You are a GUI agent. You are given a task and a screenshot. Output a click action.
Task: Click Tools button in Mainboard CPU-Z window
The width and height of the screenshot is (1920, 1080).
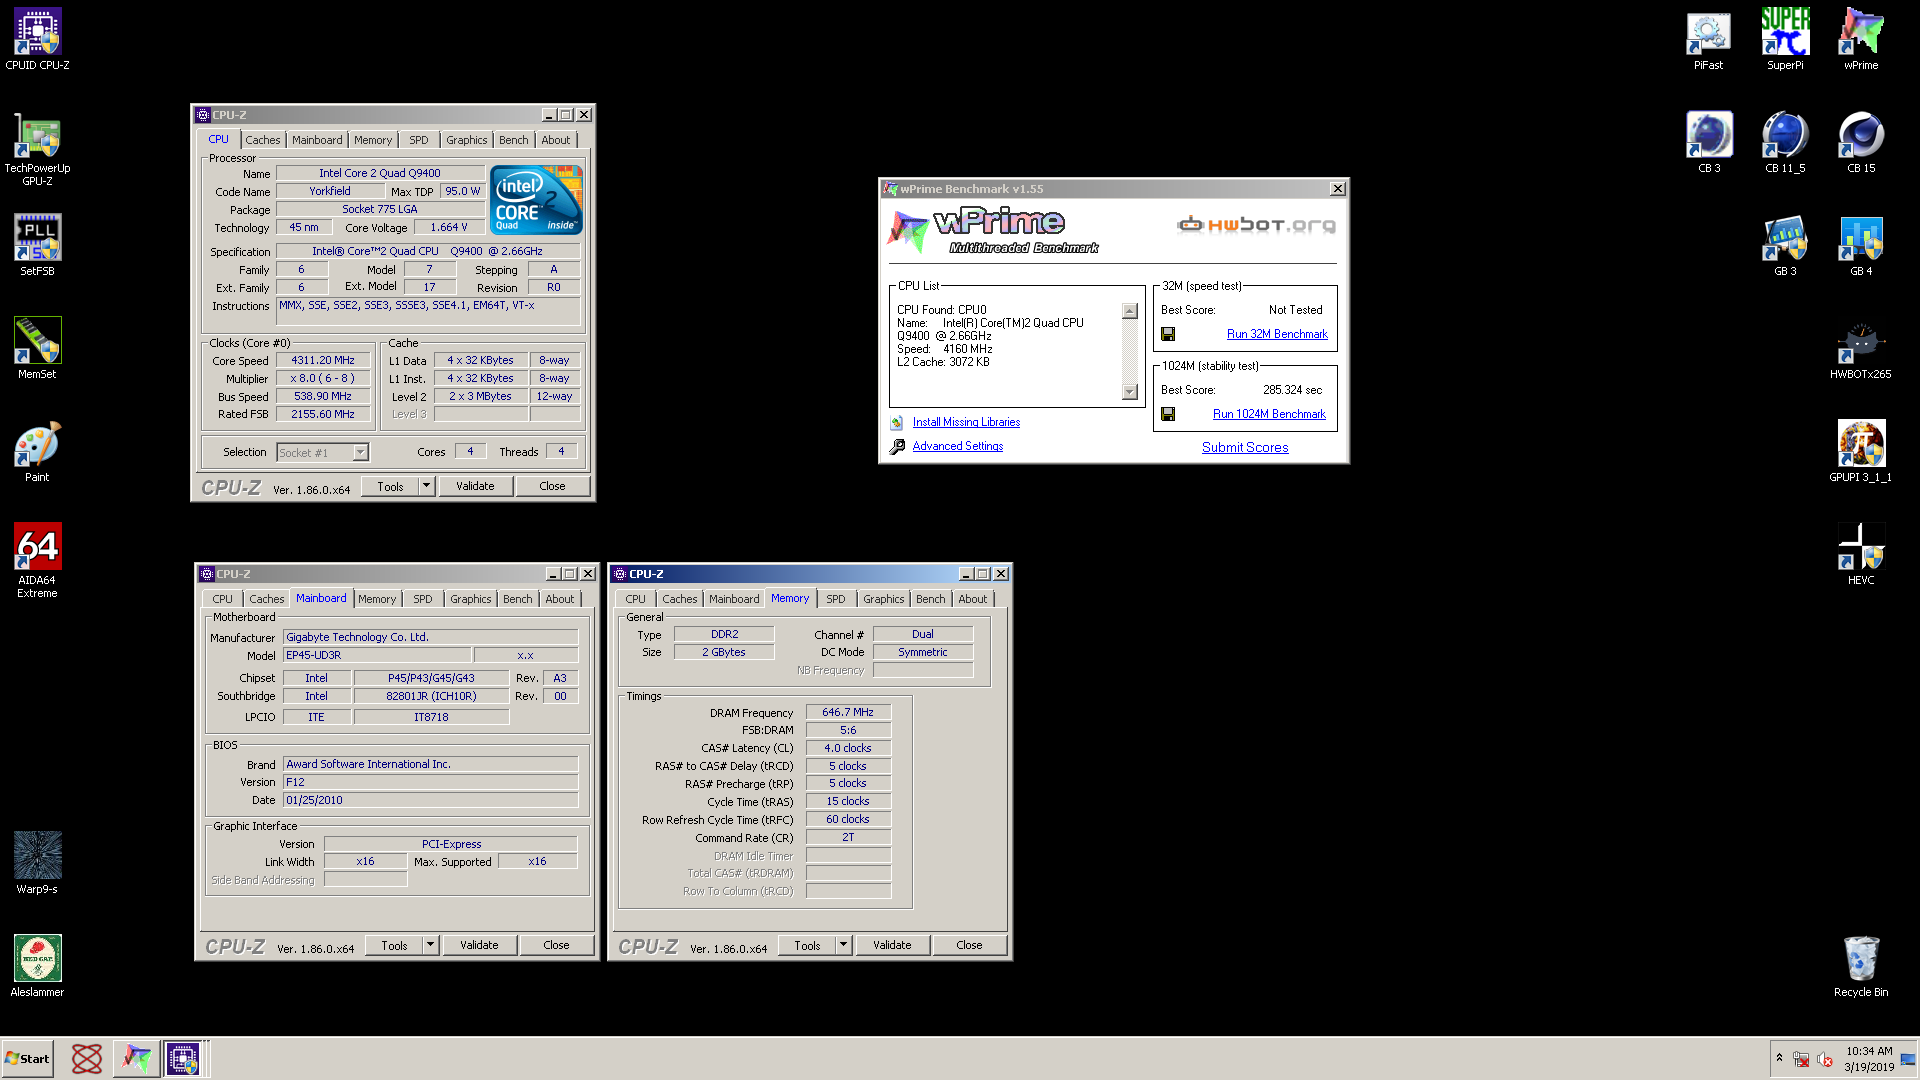coord(394,945)
